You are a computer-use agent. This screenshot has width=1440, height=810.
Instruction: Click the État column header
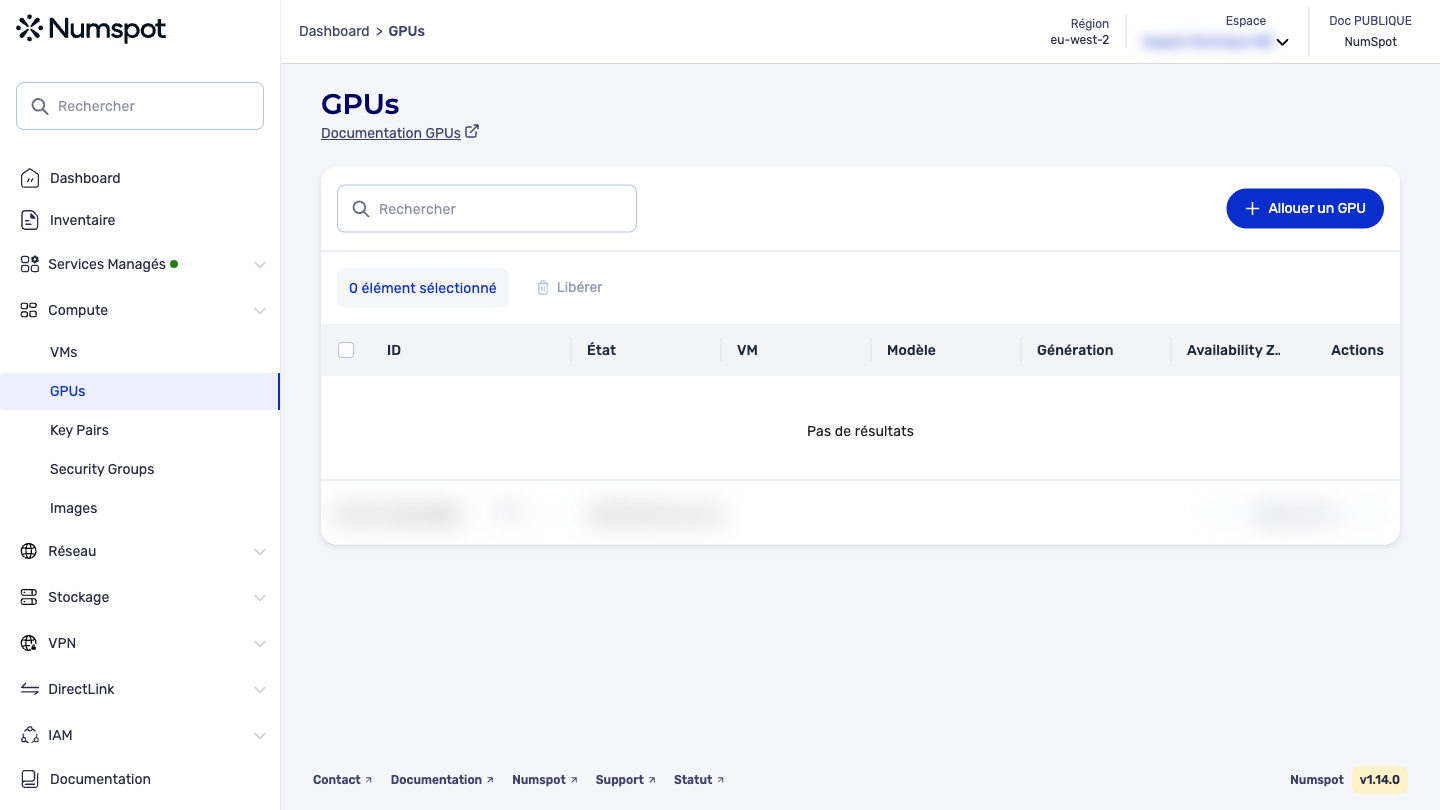point(601,350)
